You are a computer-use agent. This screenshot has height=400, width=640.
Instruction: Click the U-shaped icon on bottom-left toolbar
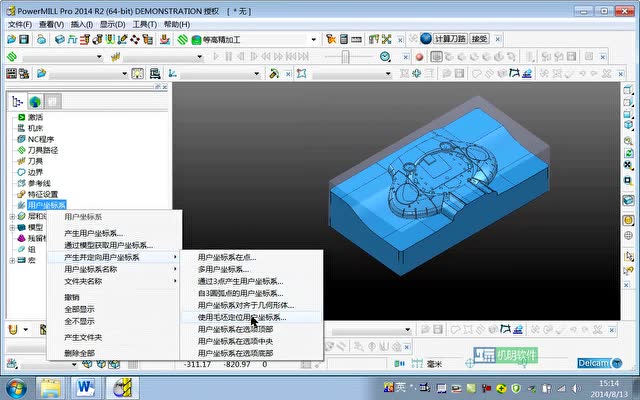13,329
